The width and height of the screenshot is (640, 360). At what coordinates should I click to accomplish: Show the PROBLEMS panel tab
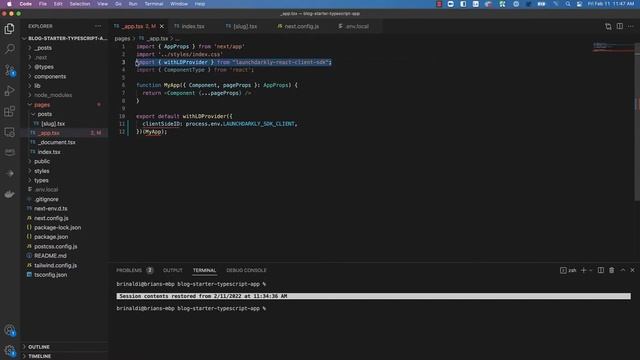click(129, 270)
